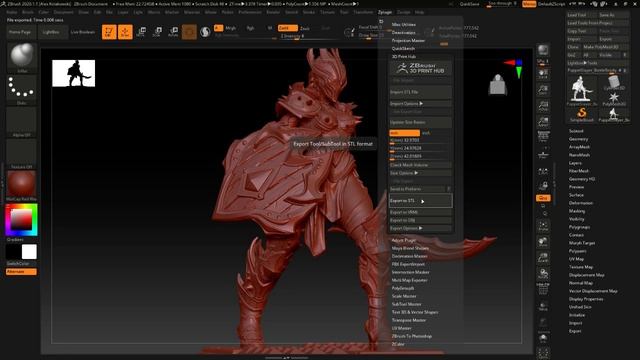Click the BPR render sphere icon
The image size is (640, 360).
(x=543, y=50)
